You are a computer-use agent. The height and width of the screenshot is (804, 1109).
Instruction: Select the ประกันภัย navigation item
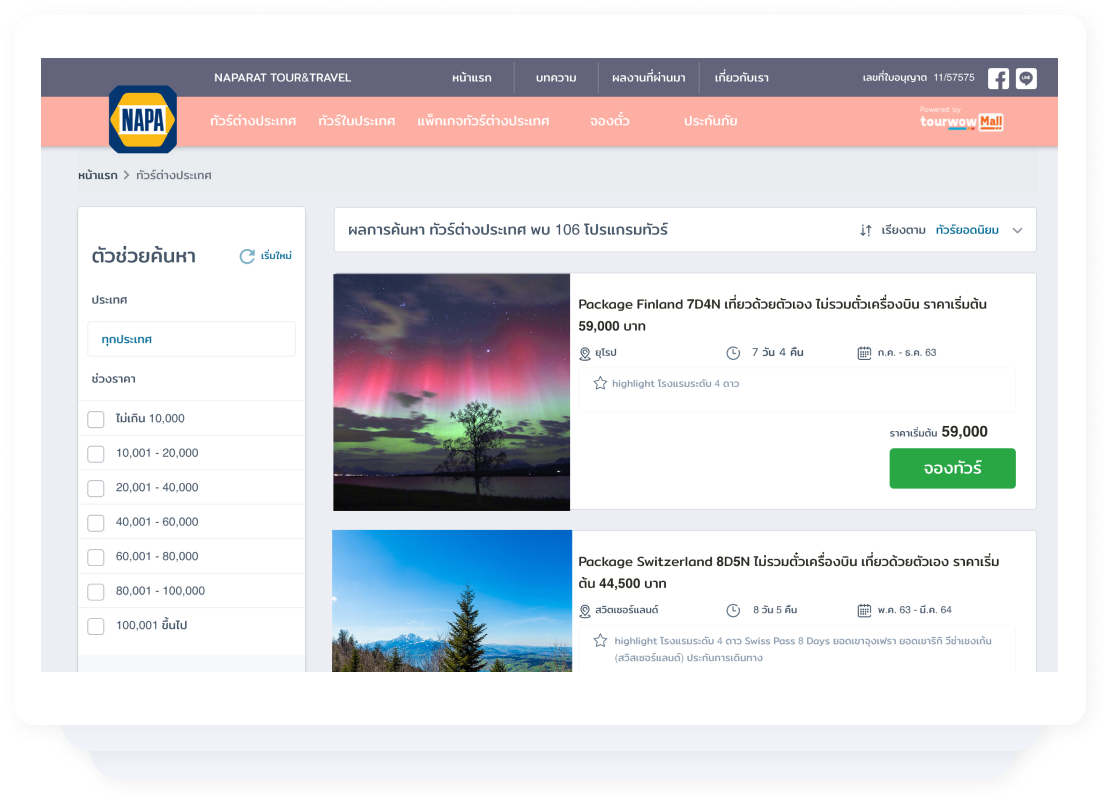710,121
